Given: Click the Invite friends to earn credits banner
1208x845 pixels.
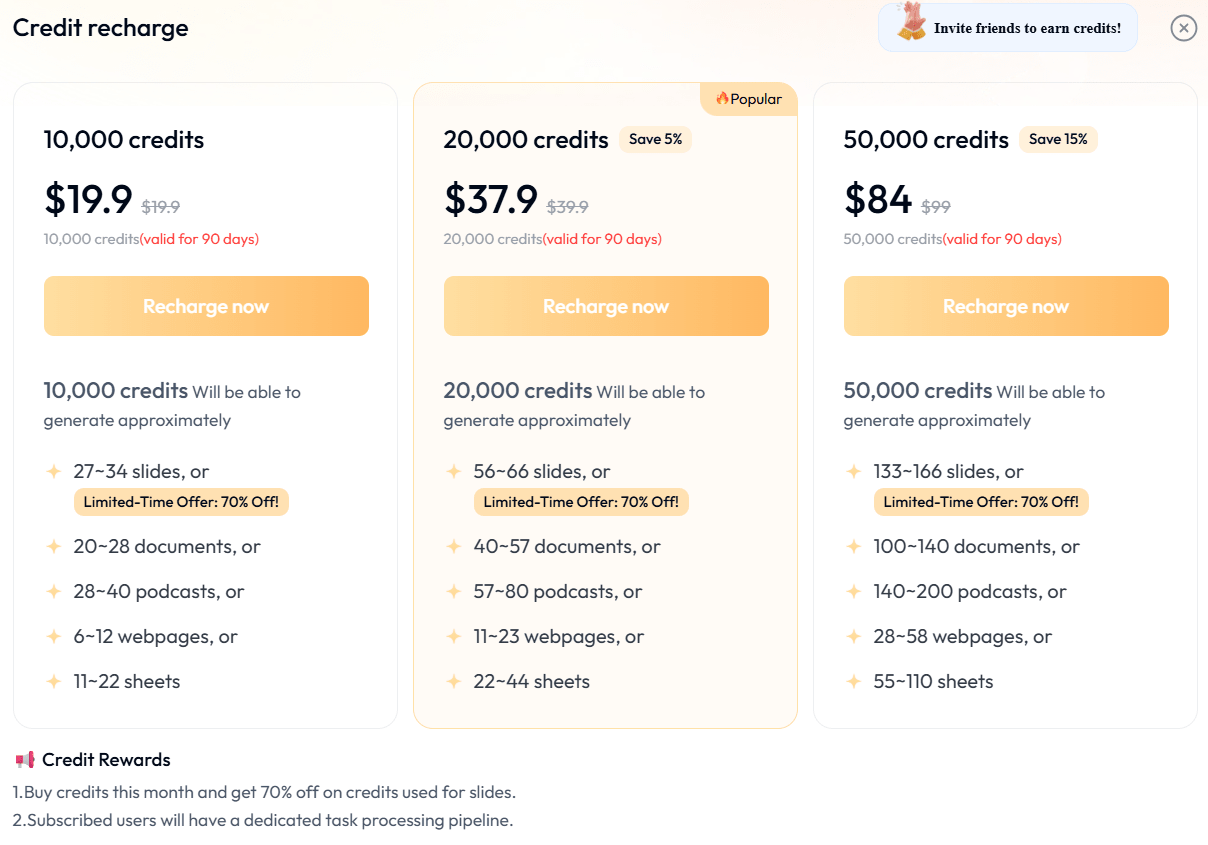Looking at the screenshot, I should coord(1027,28).
